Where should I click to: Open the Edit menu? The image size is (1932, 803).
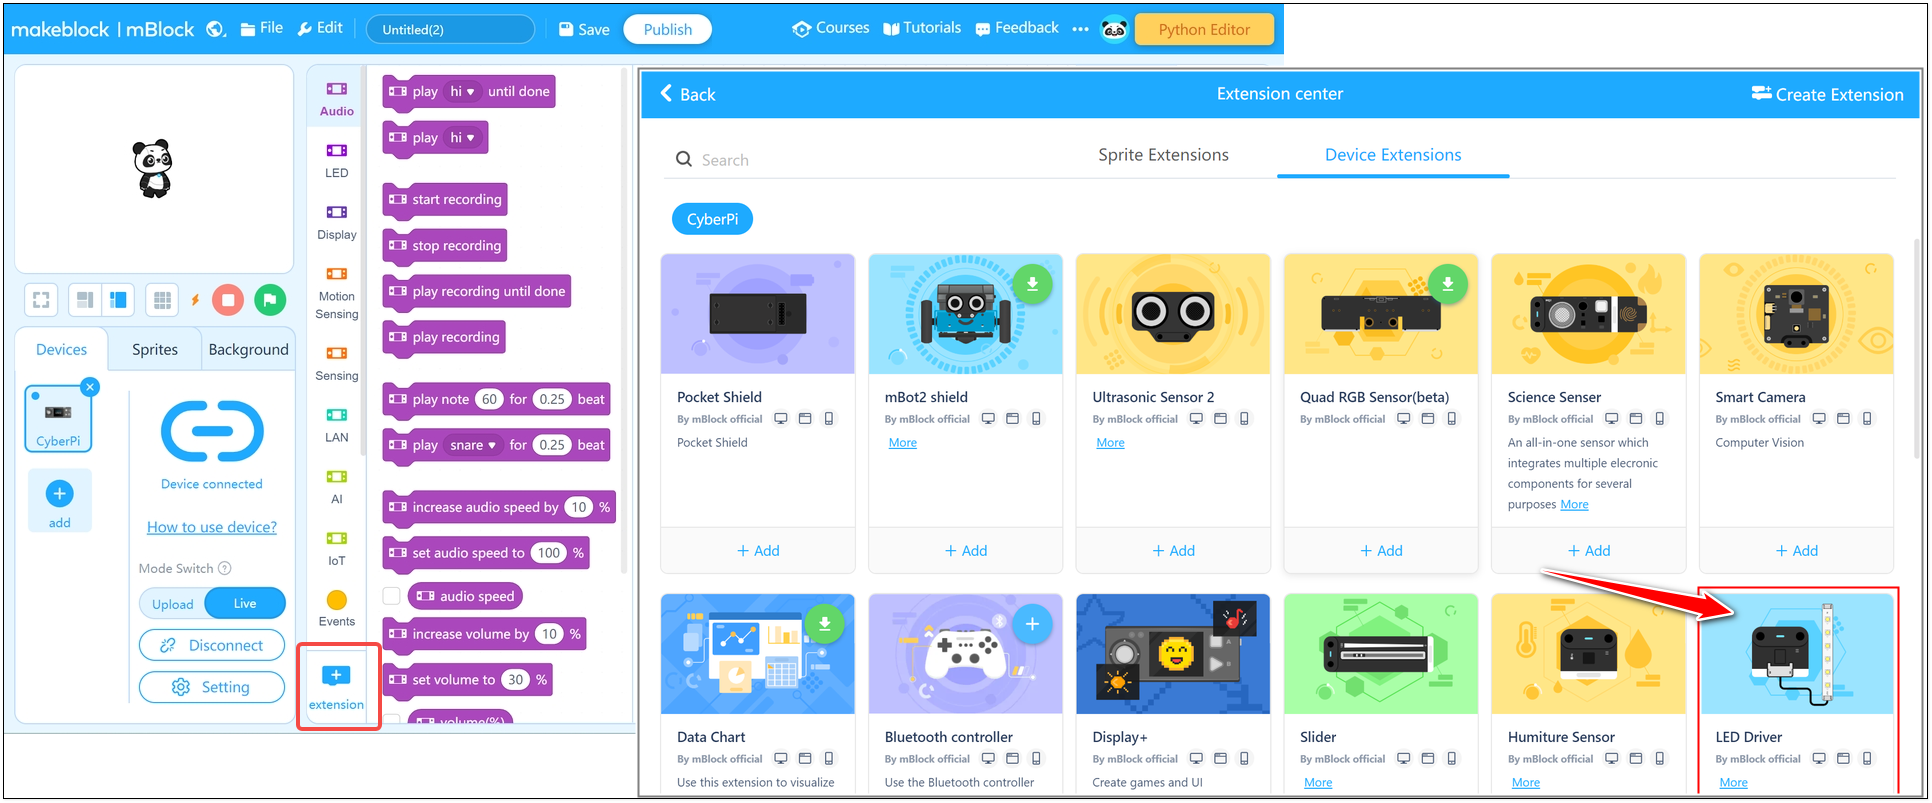(320, 29)
